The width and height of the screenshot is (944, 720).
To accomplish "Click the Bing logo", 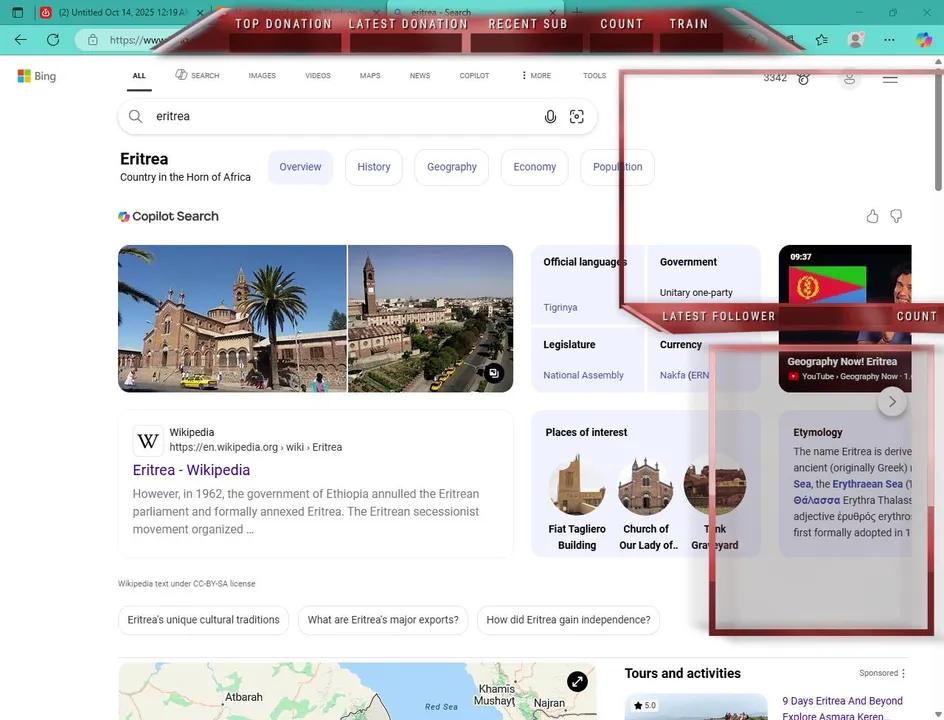I will pos(37,76).
